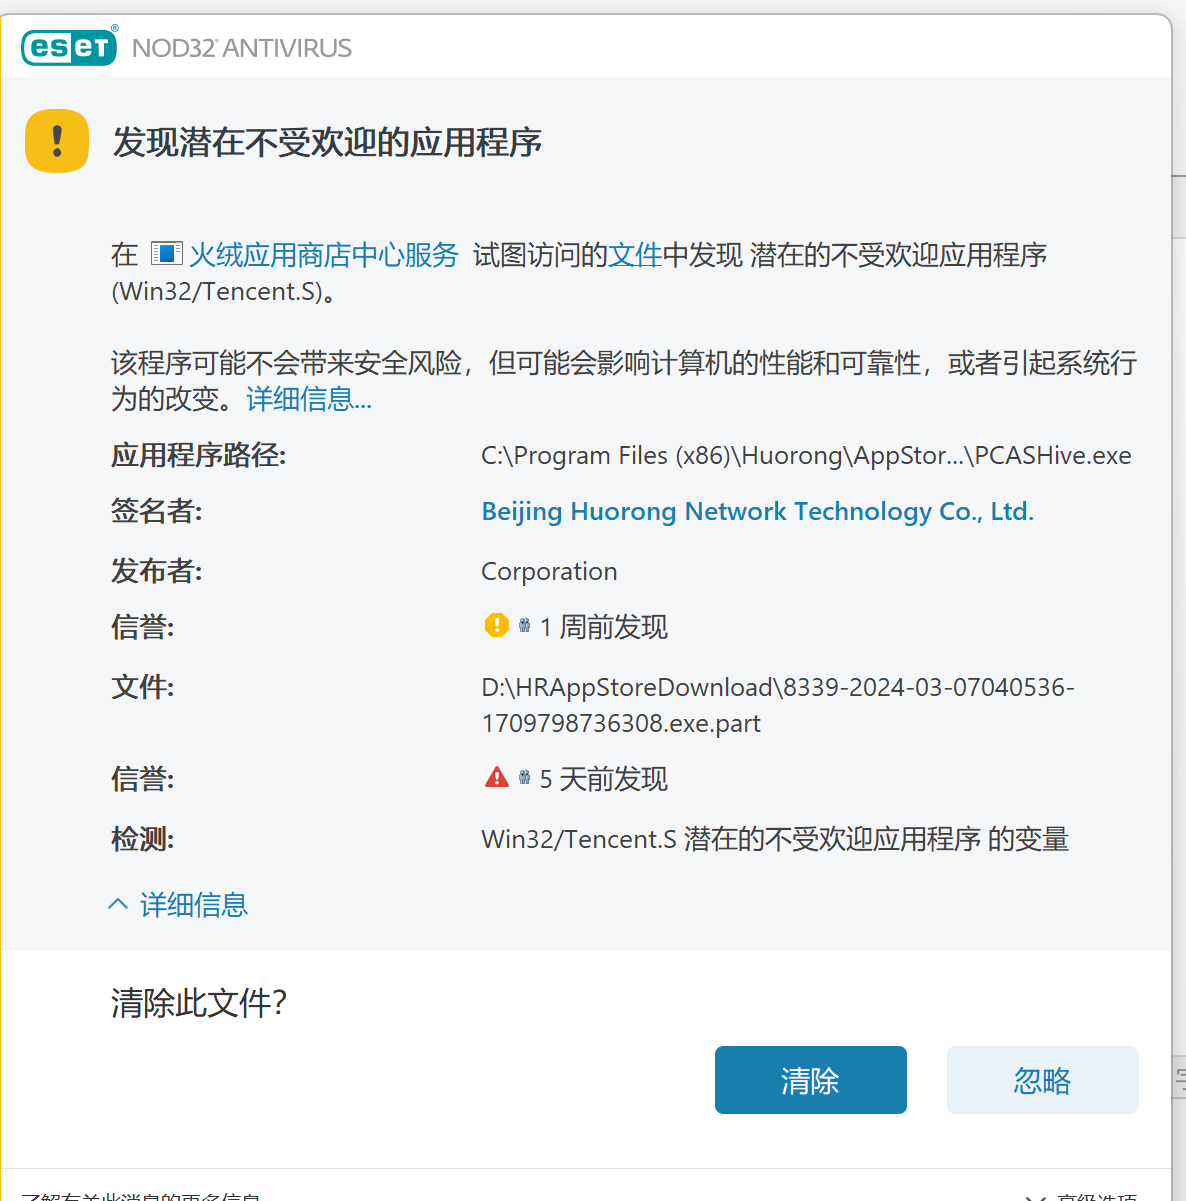Click the 详细信息... hyperlink in the warning text
Image resolution: width=1186 pixels, height=1201 pixels.
(x=307, y=399)
